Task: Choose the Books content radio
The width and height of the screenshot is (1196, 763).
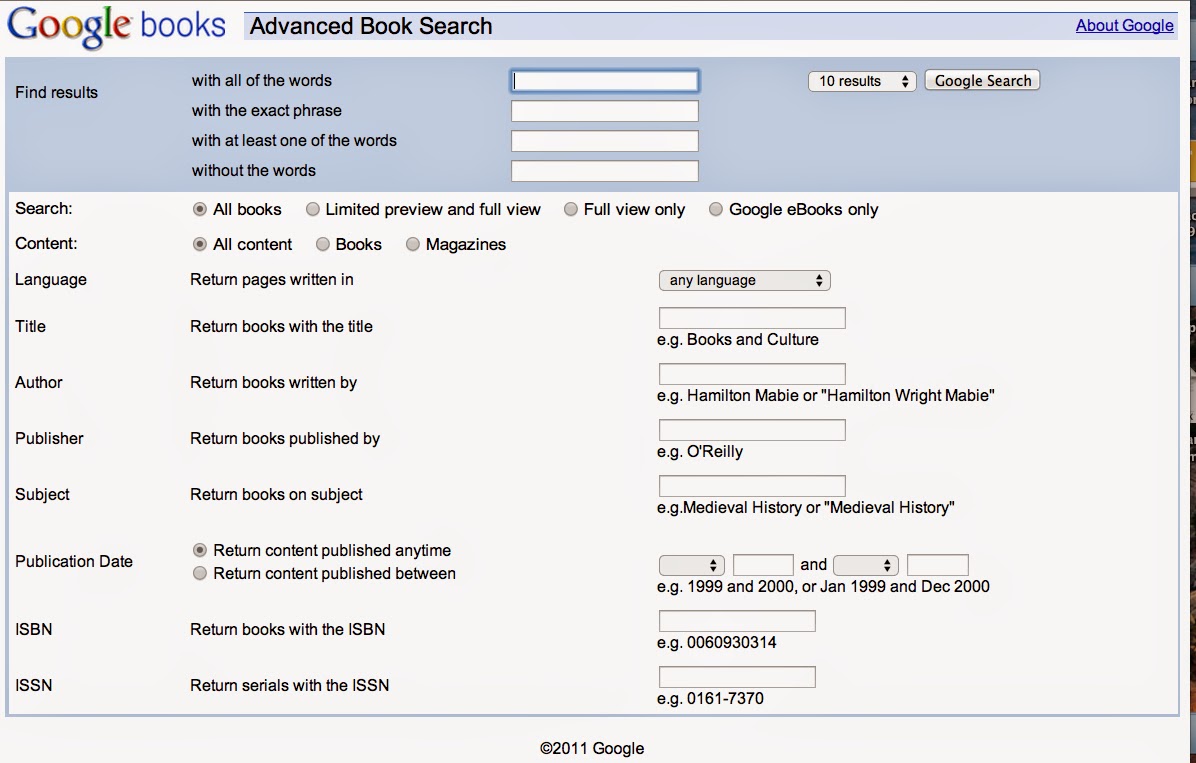Action: [323, 244]
